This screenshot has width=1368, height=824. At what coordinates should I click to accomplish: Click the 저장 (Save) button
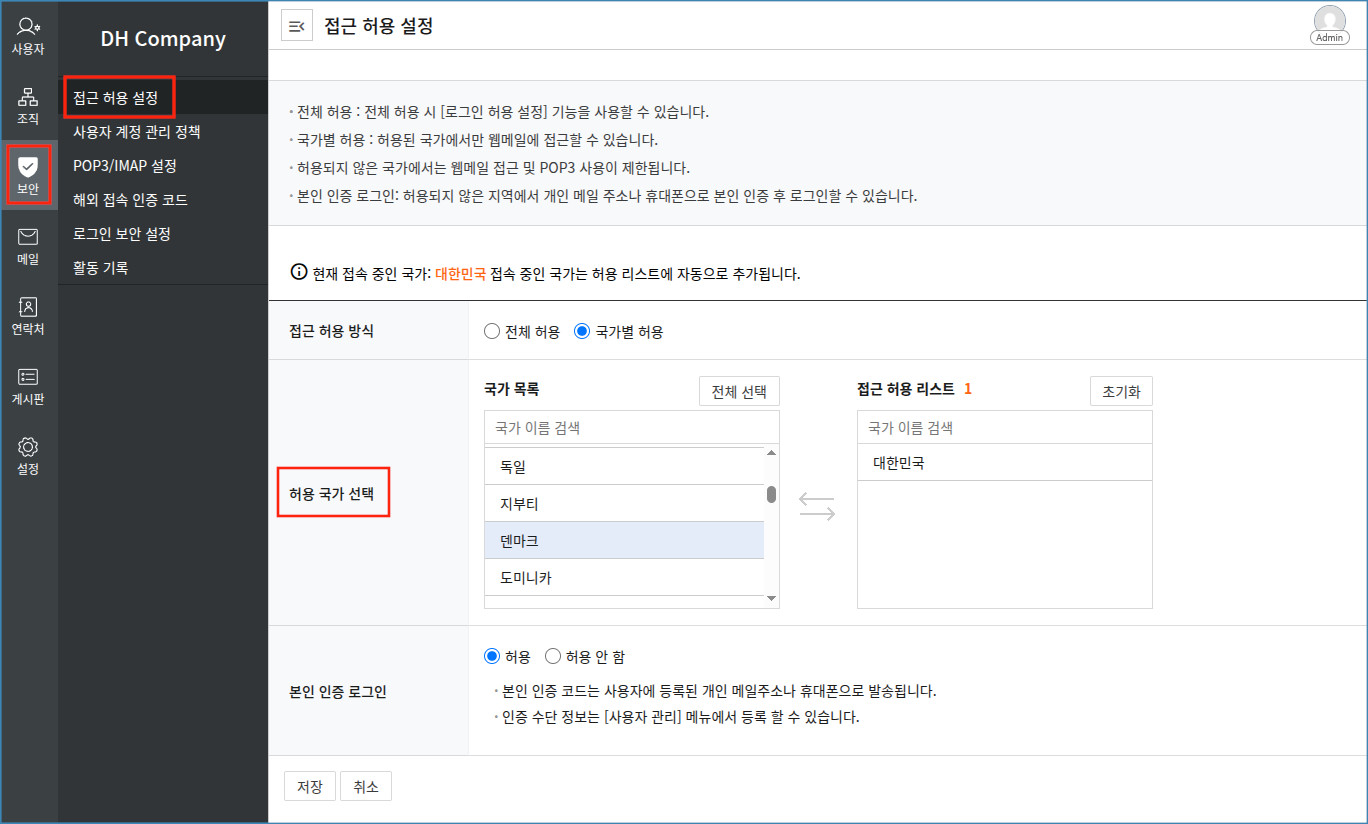click(309, 787)
